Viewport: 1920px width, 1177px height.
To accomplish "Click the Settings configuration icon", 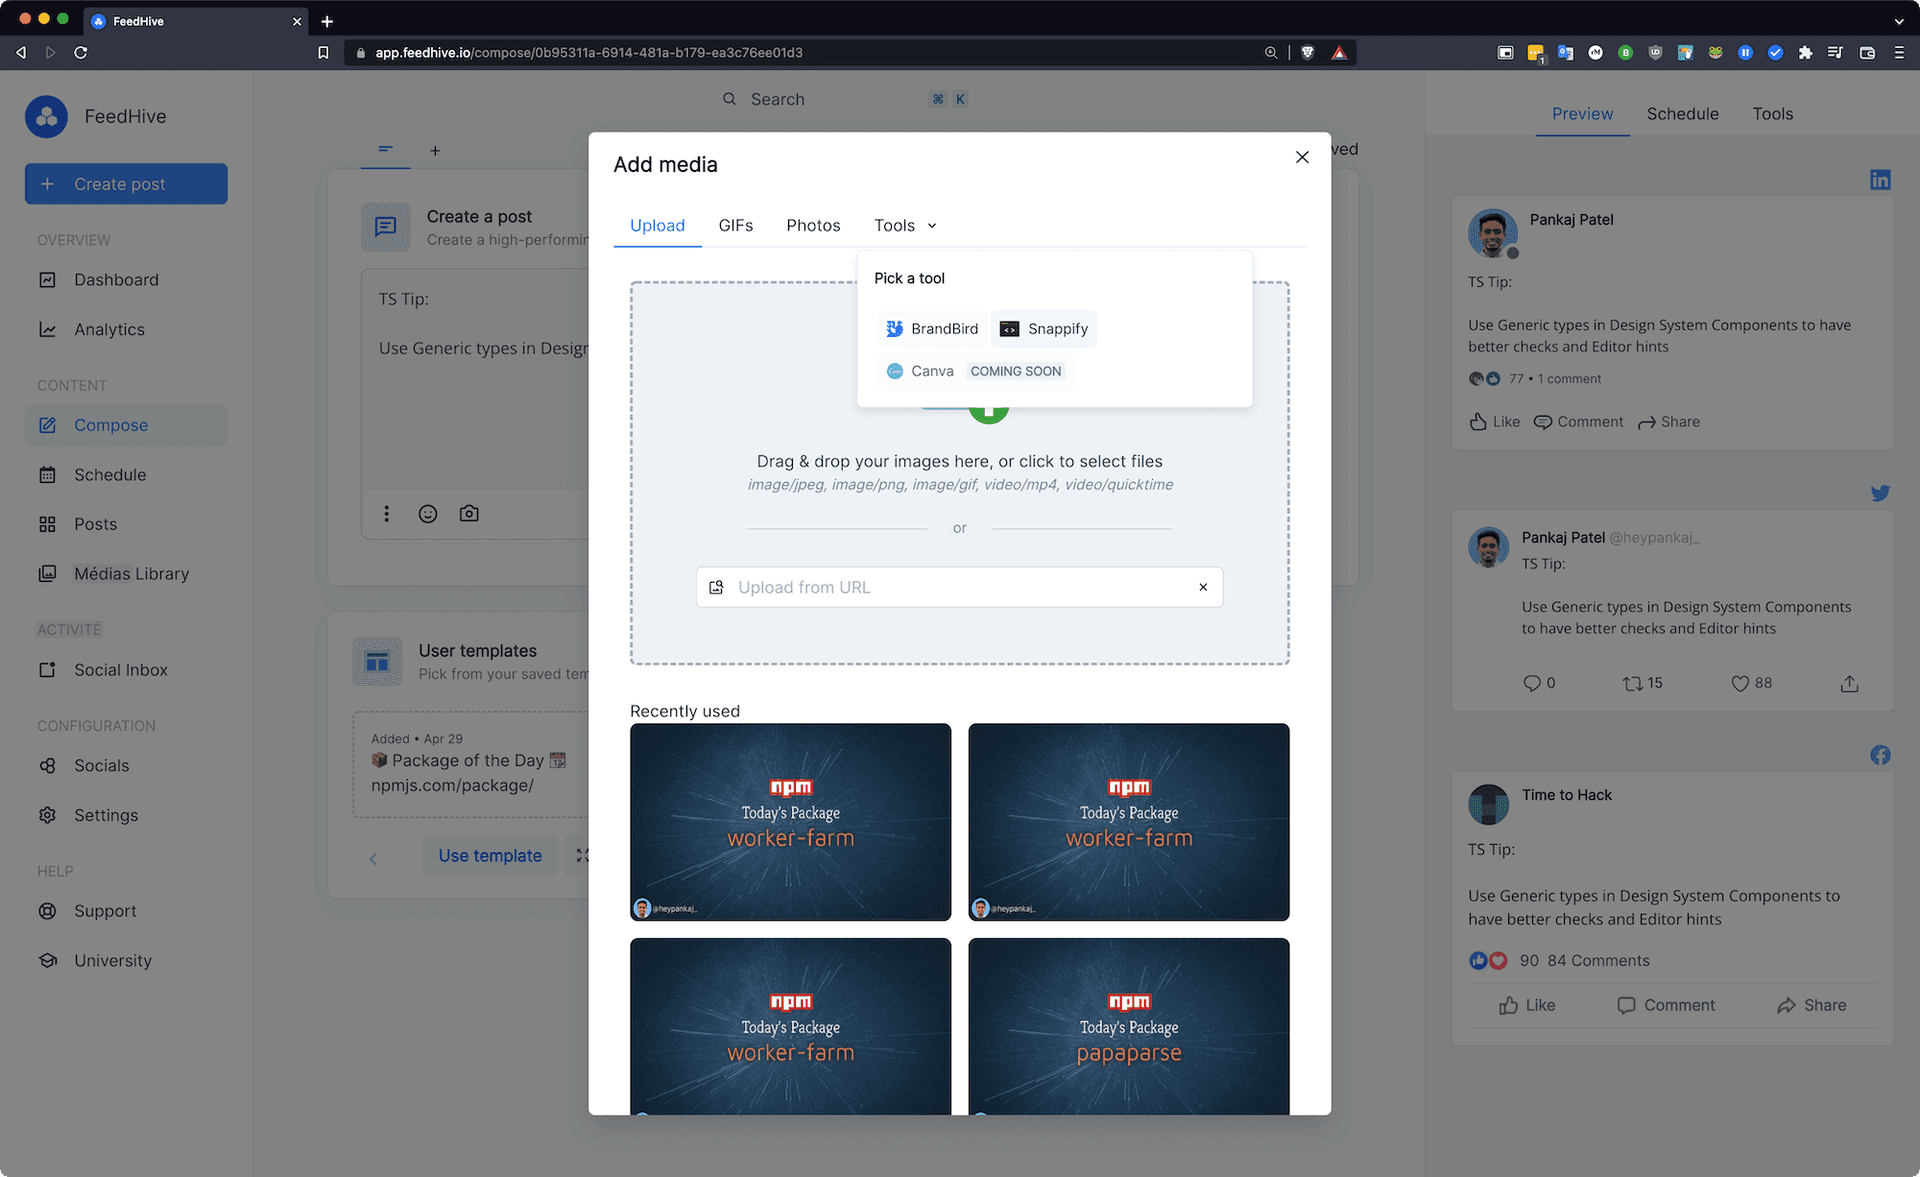I will [x=48, y=815].
